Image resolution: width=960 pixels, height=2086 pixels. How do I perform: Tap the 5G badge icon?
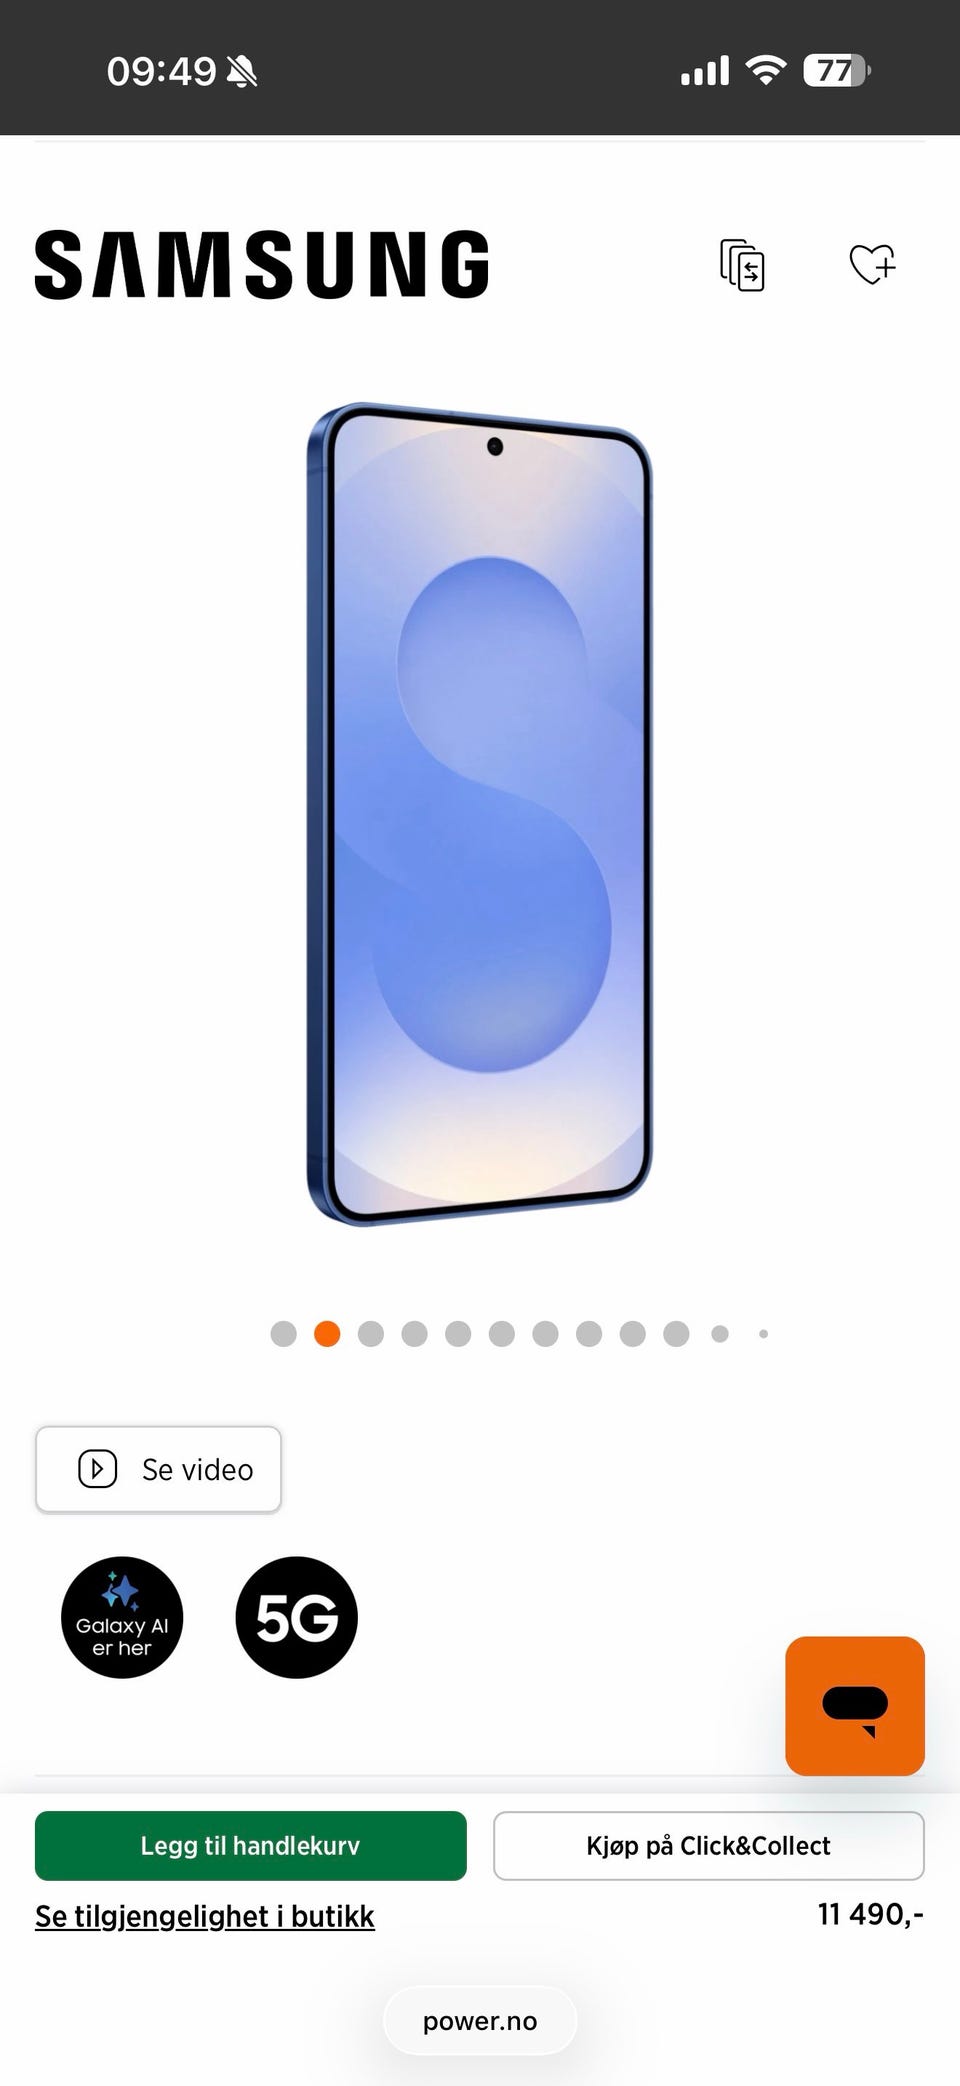[296, 1617]
